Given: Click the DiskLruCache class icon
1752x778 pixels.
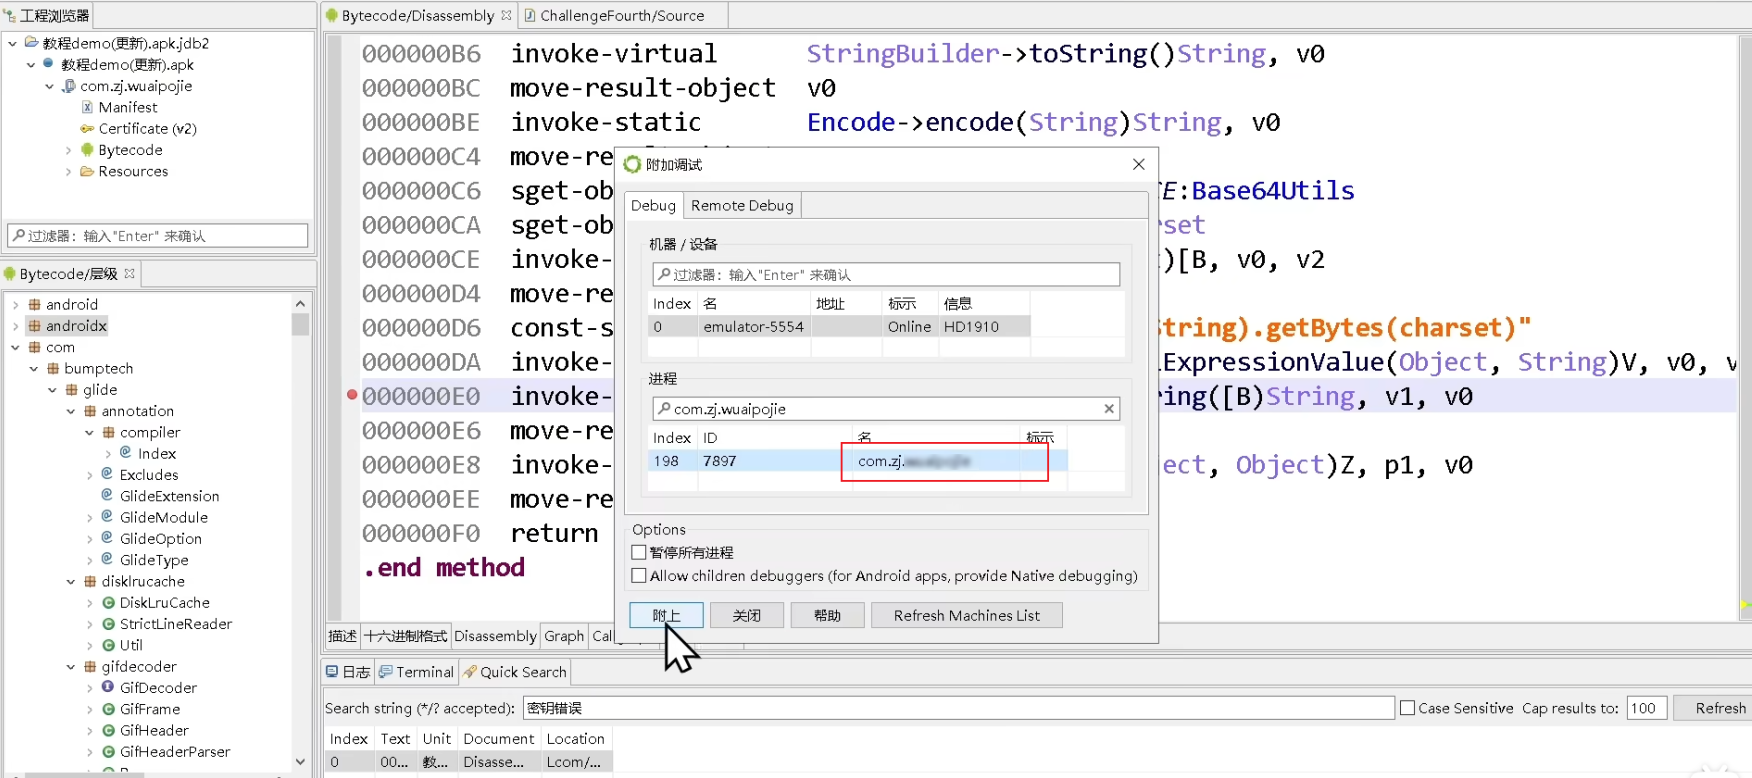Looking at the screenshot, I should 108,603.
